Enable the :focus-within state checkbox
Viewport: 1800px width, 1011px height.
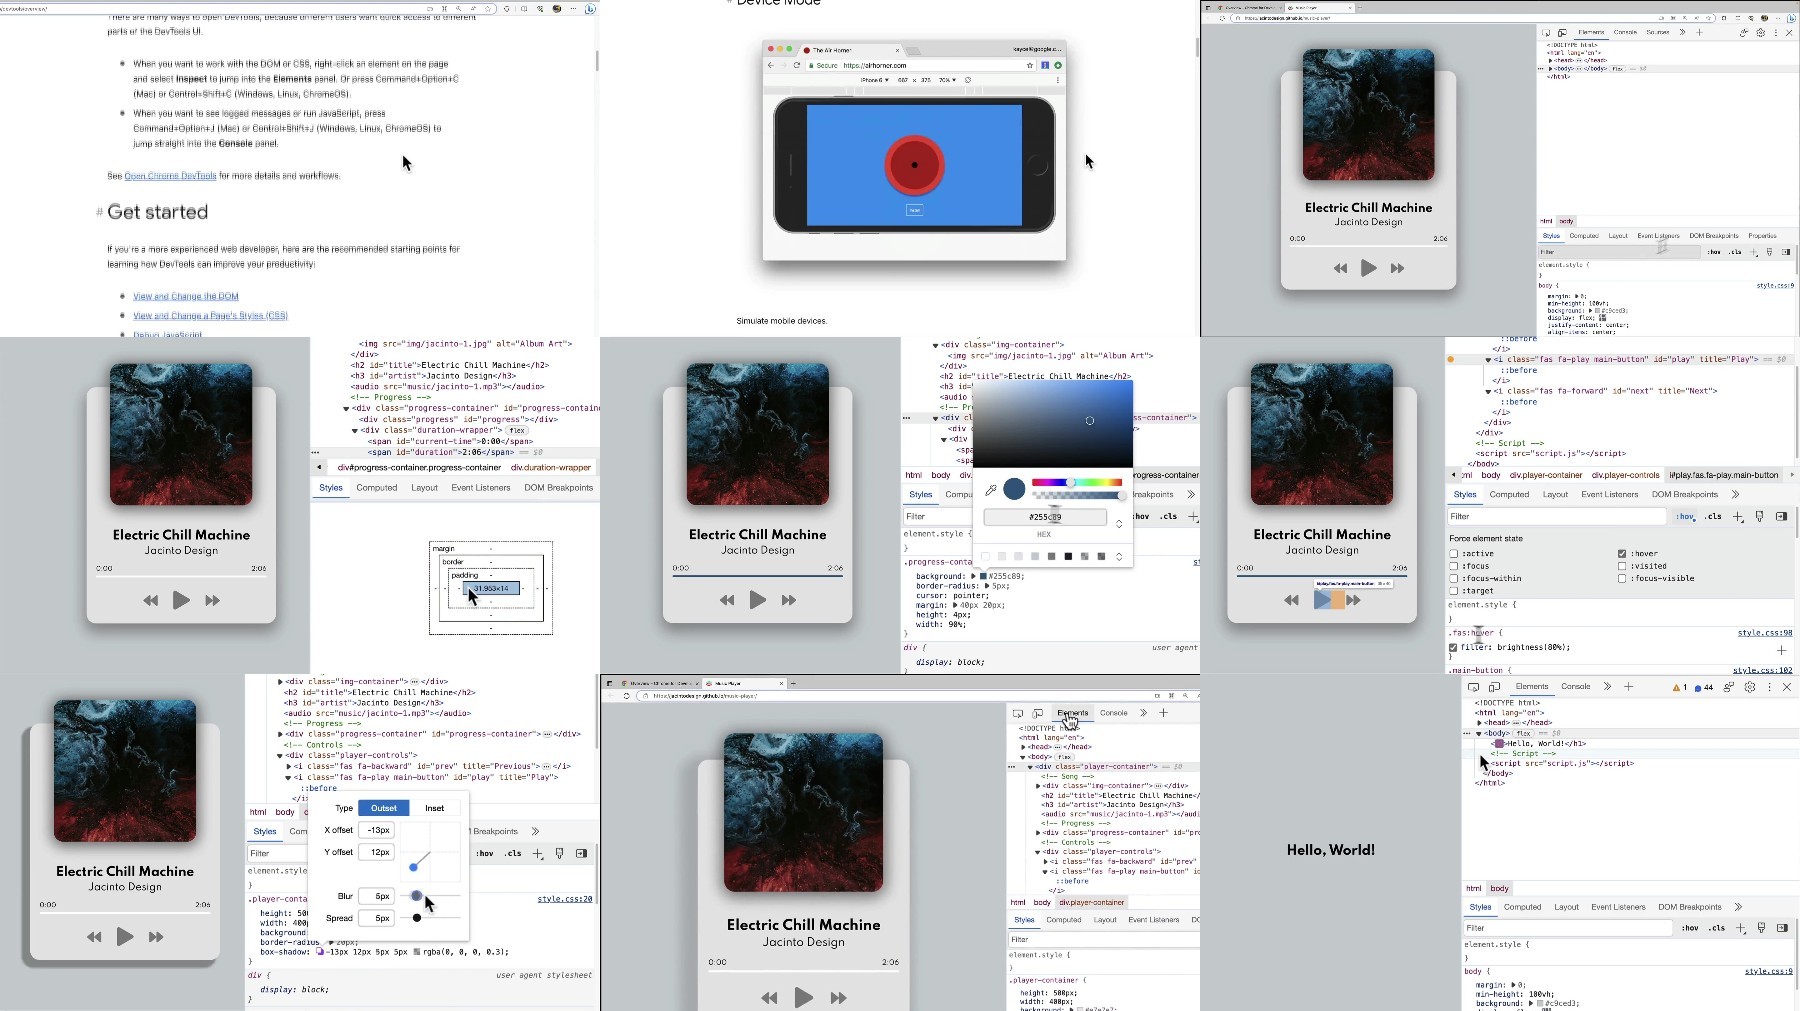pyautogui.click(x=1454, y=578)
